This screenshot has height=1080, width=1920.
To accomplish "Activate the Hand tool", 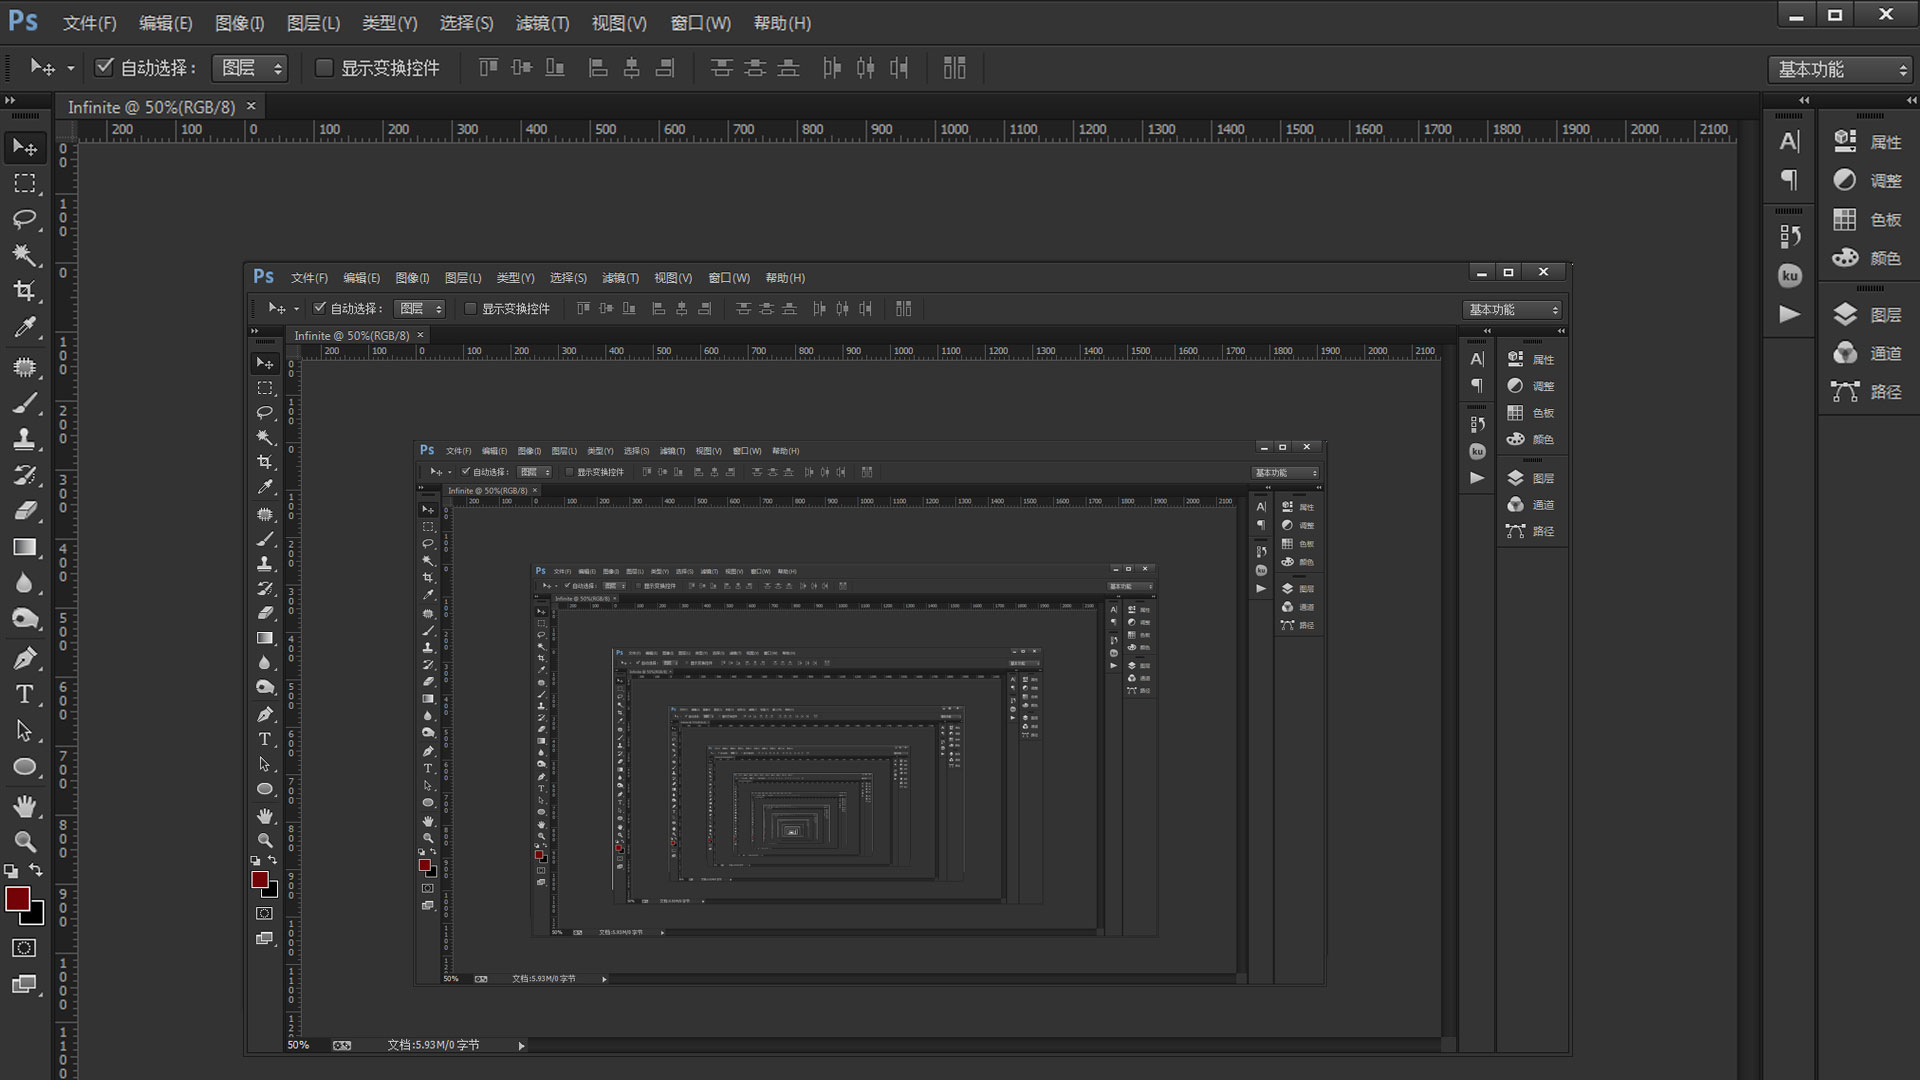I will tap(25, 806).
